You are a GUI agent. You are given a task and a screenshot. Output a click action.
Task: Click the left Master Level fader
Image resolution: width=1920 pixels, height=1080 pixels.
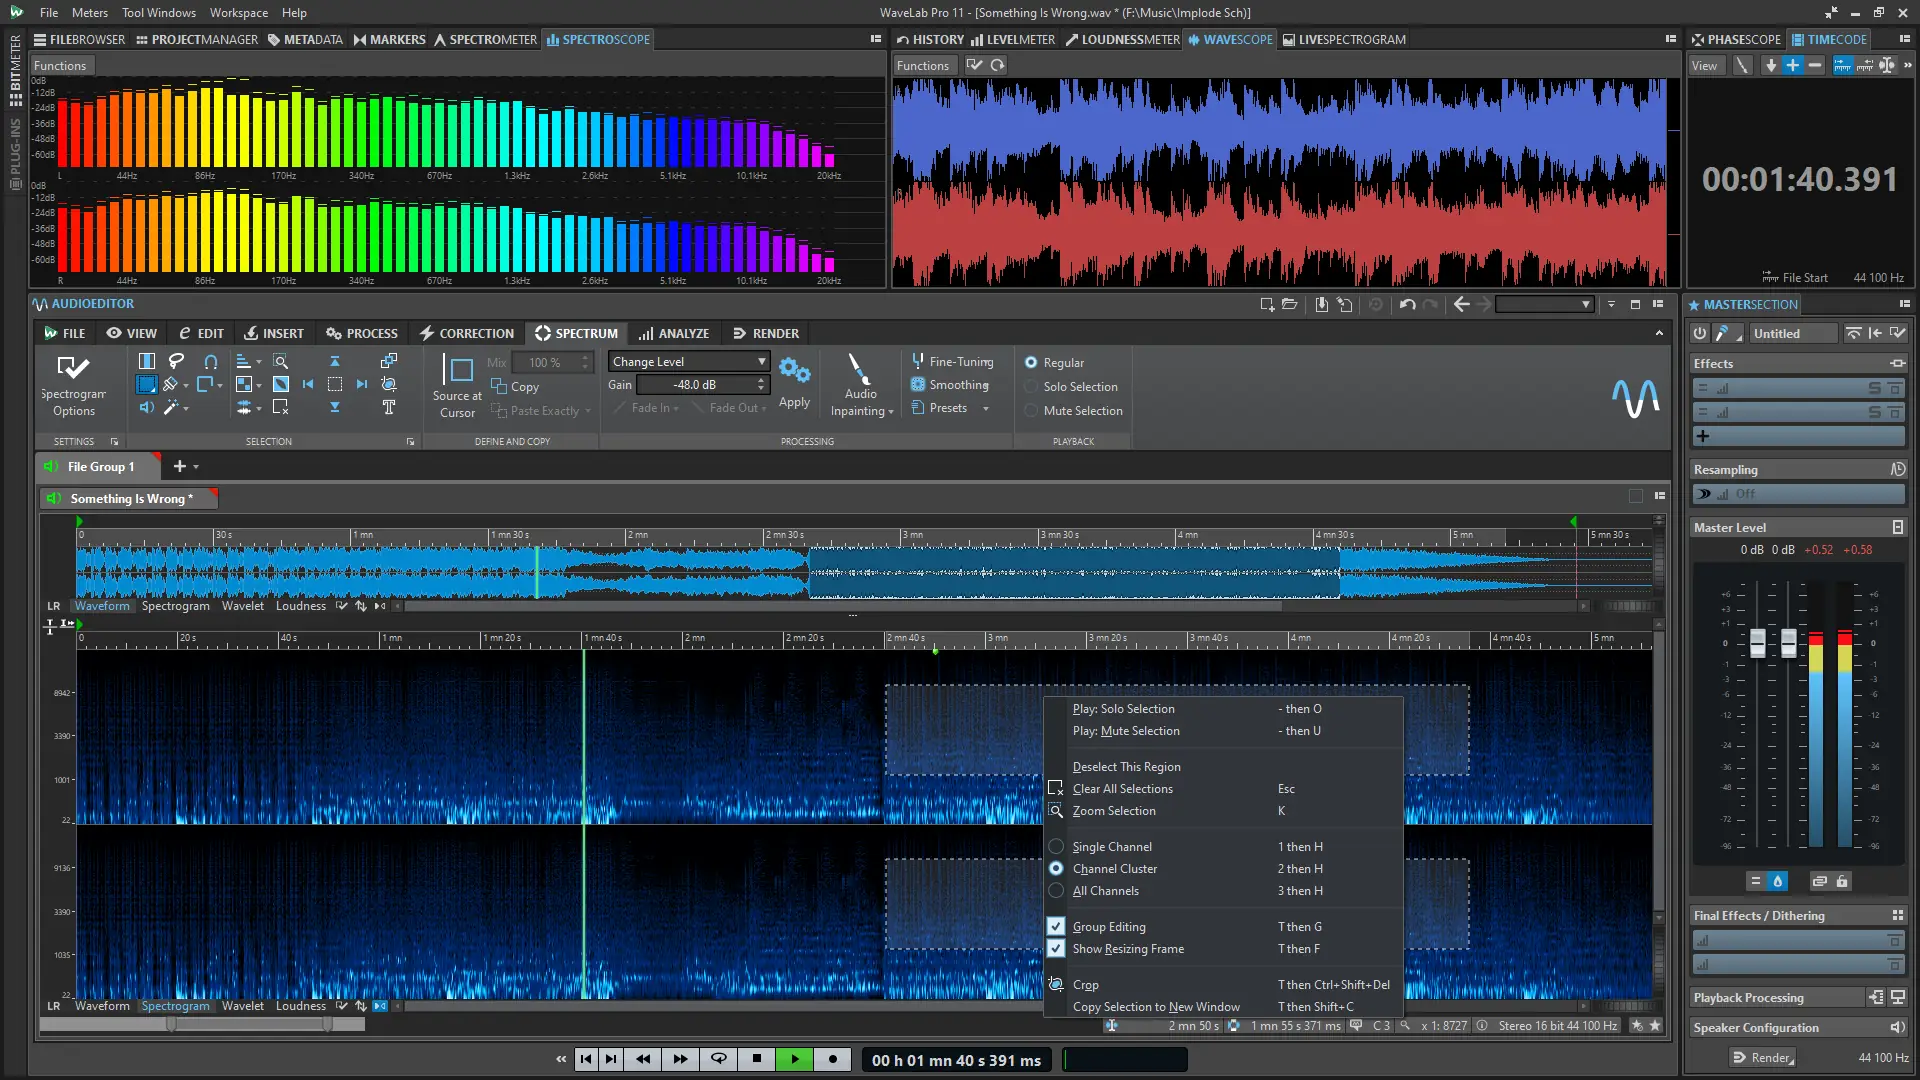pos(1757,643)
